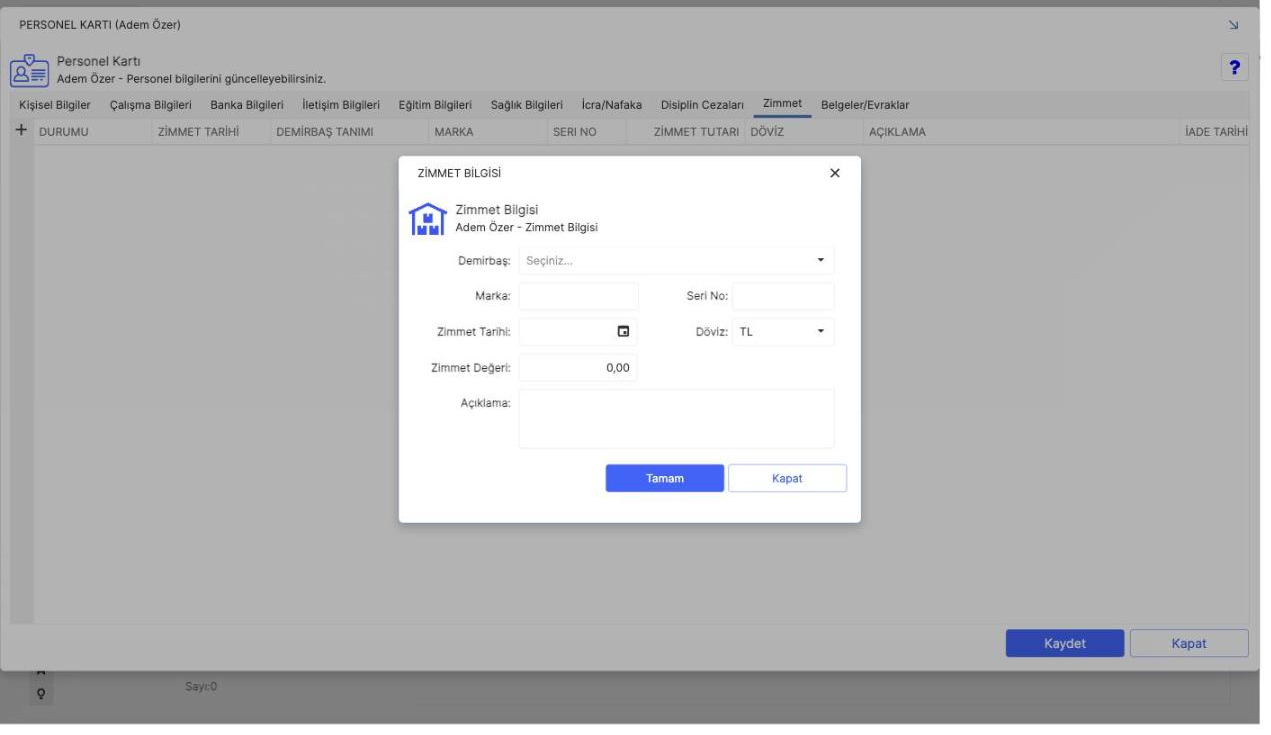Click the warehouse icon in Zimmet Bilgisi dialog
The height and width of the screenshot is (735, 1271).
coord(427,219)
